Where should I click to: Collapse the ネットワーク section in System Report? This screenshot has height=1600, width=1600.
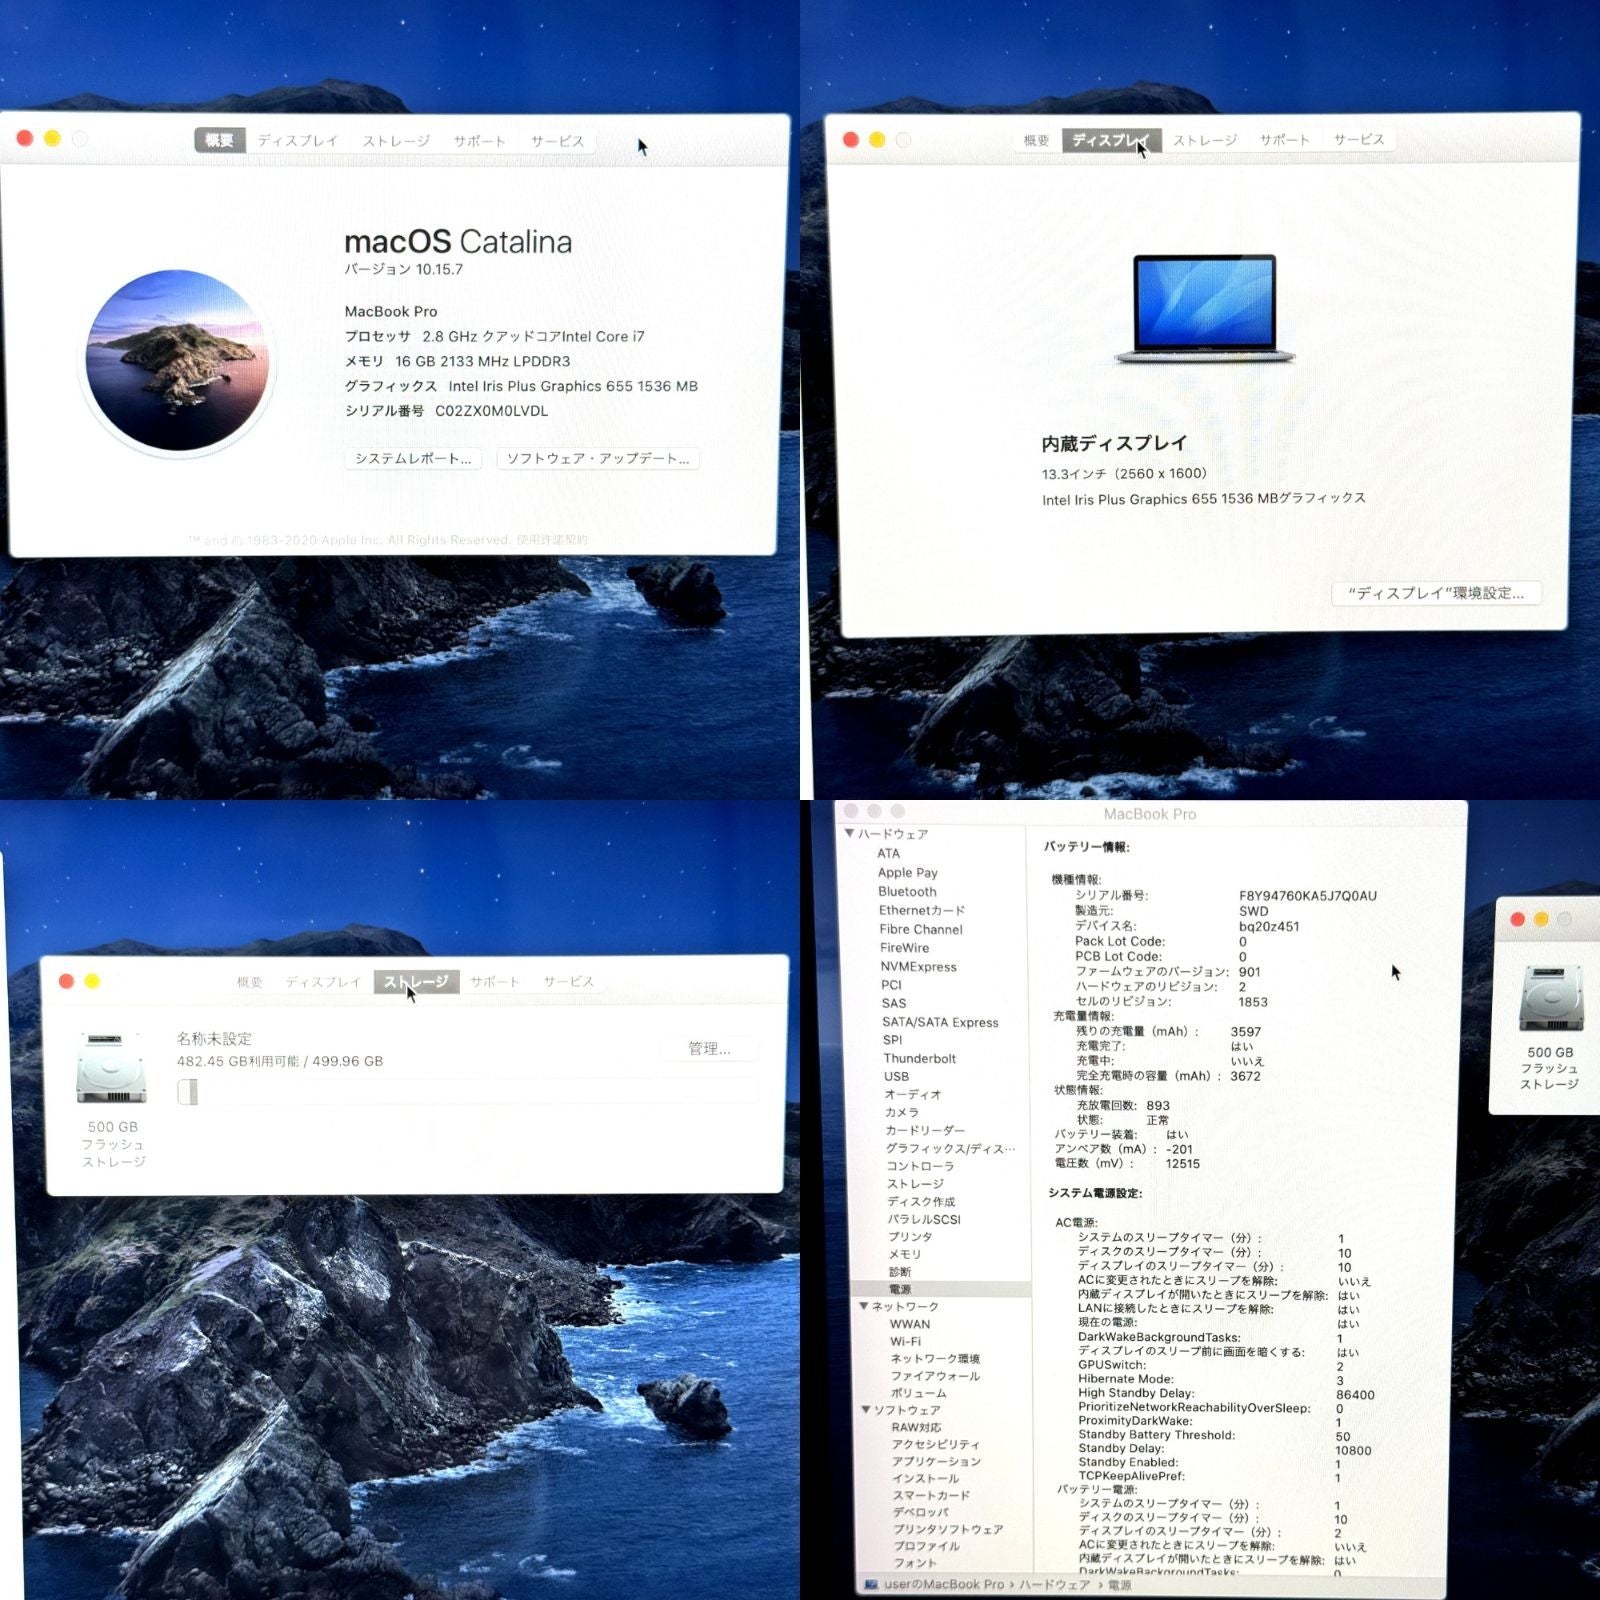coord(864,1306)
